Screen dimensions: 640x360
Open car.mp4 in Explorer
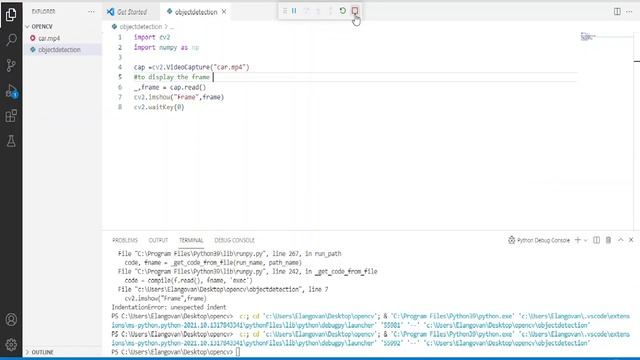tap(49, 38)
